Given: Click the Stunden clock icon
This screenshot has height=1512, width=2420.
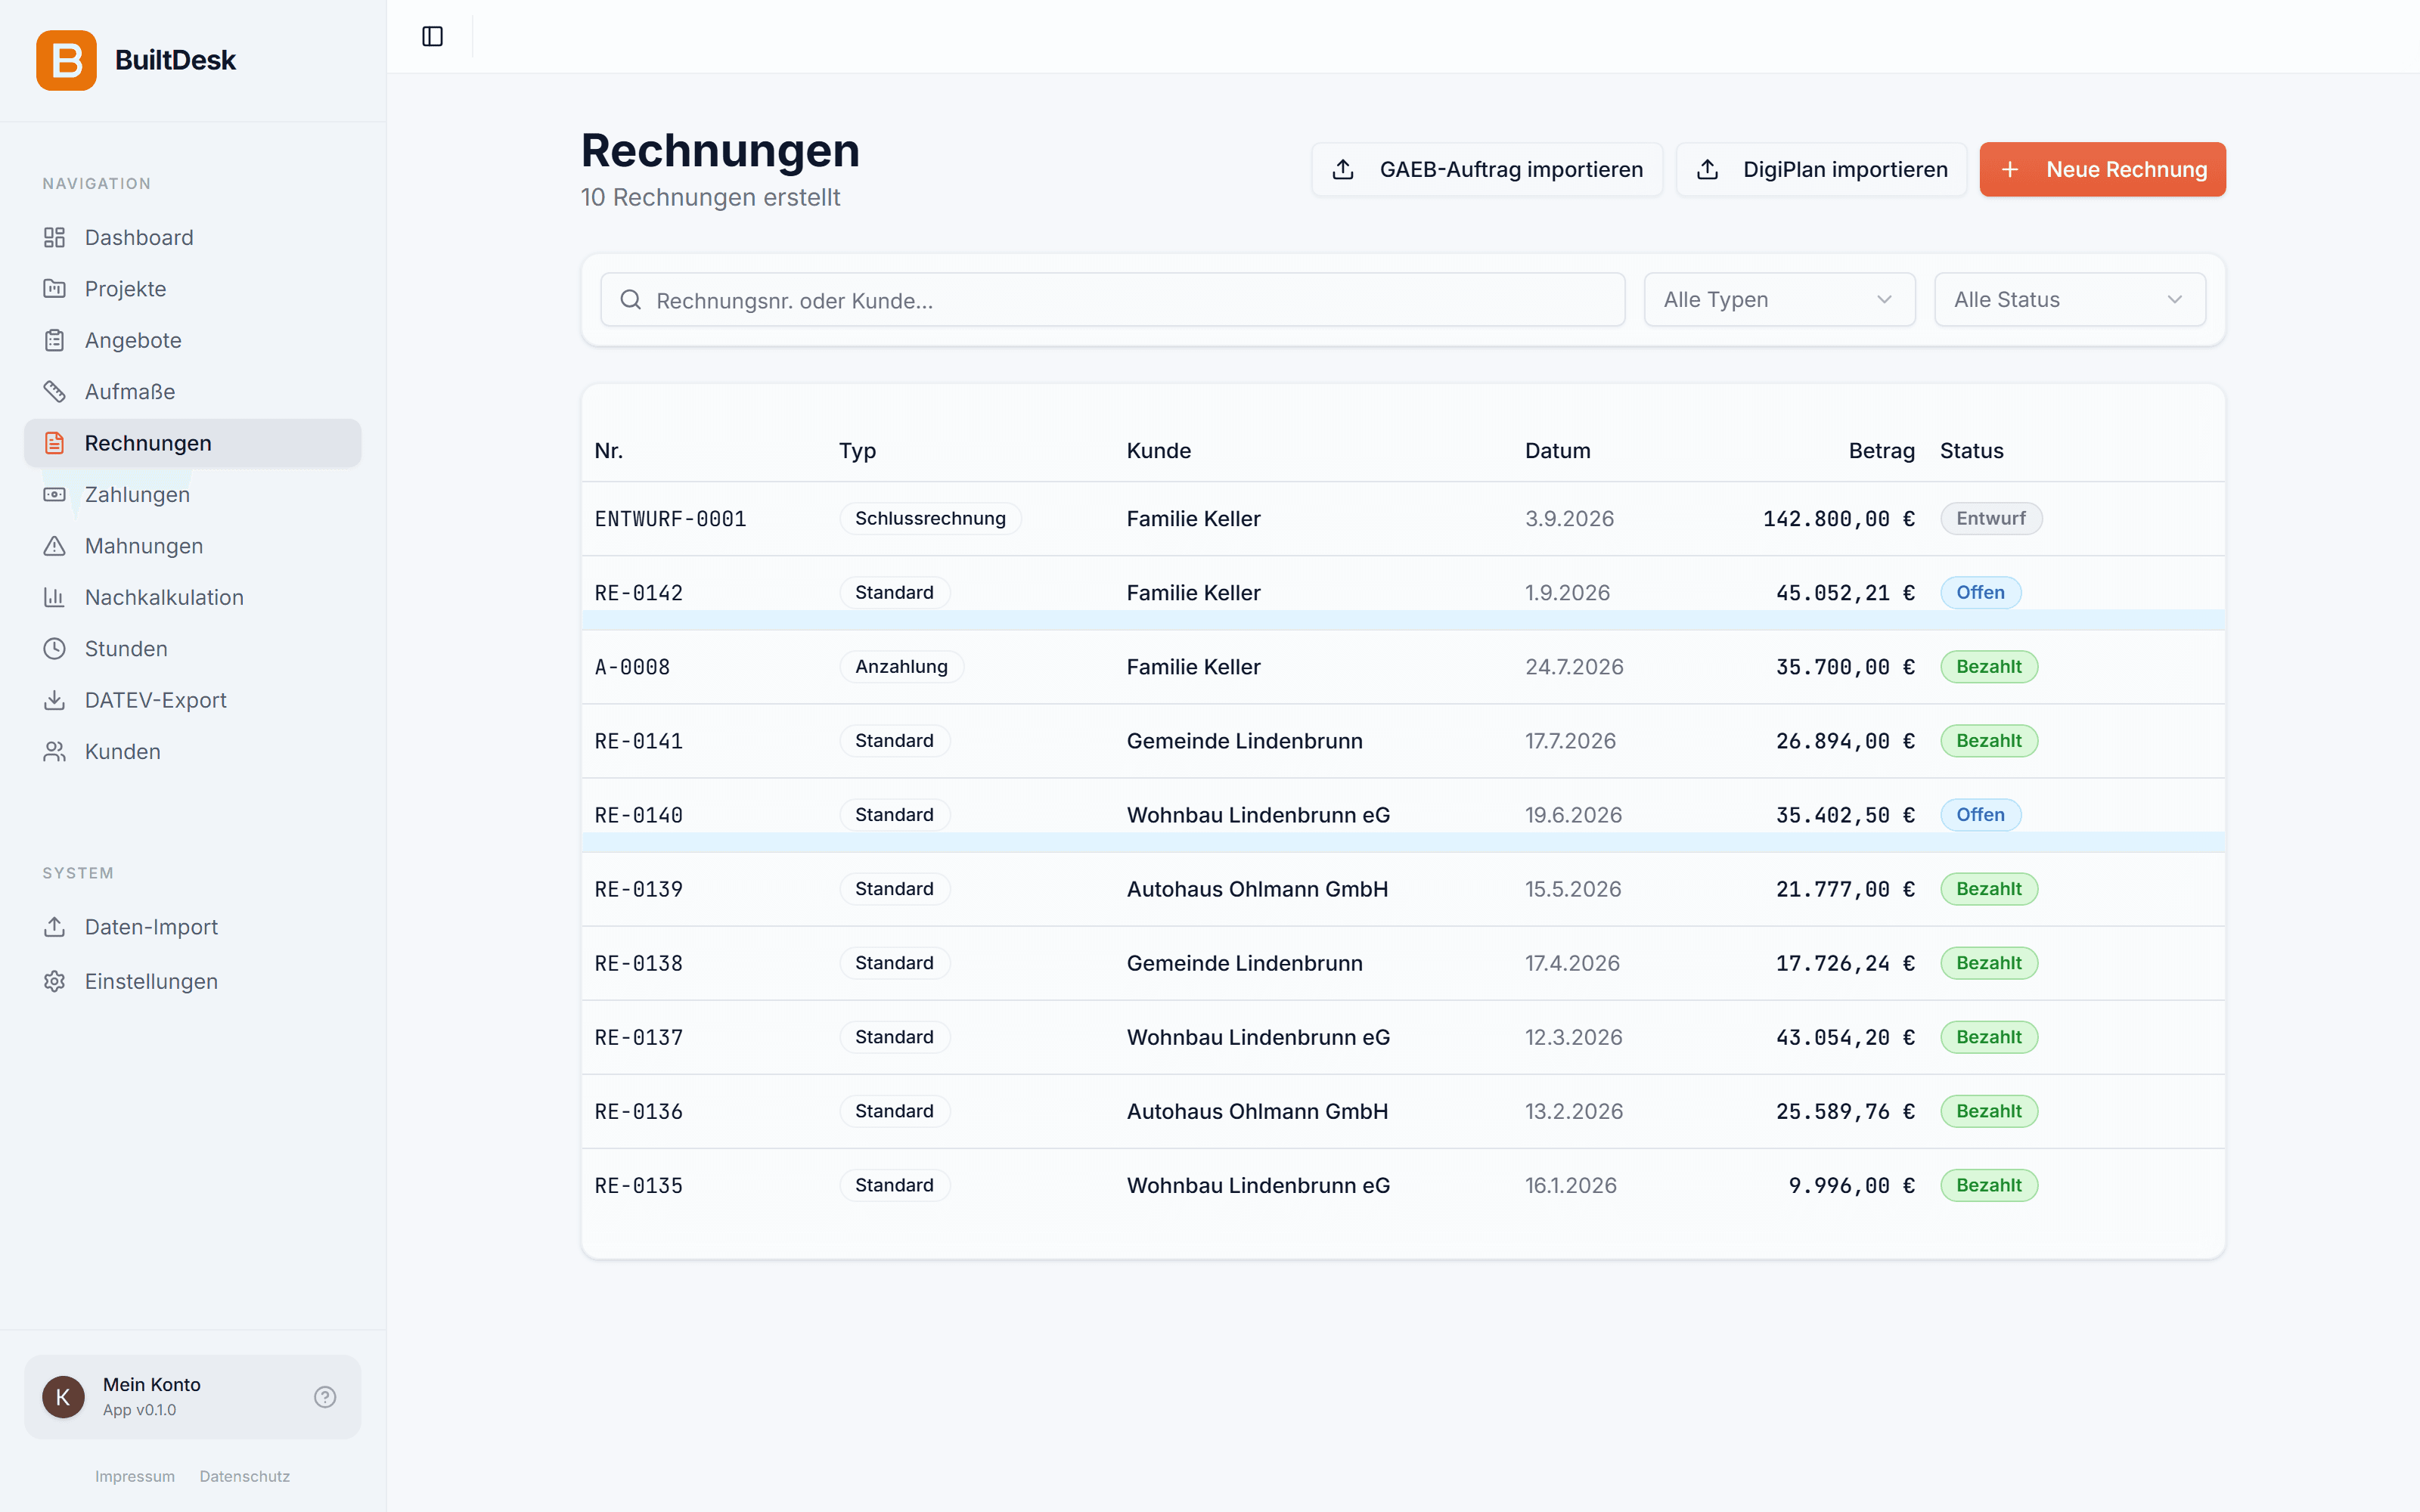Looking at the screenshot, I should pos(54,649).
